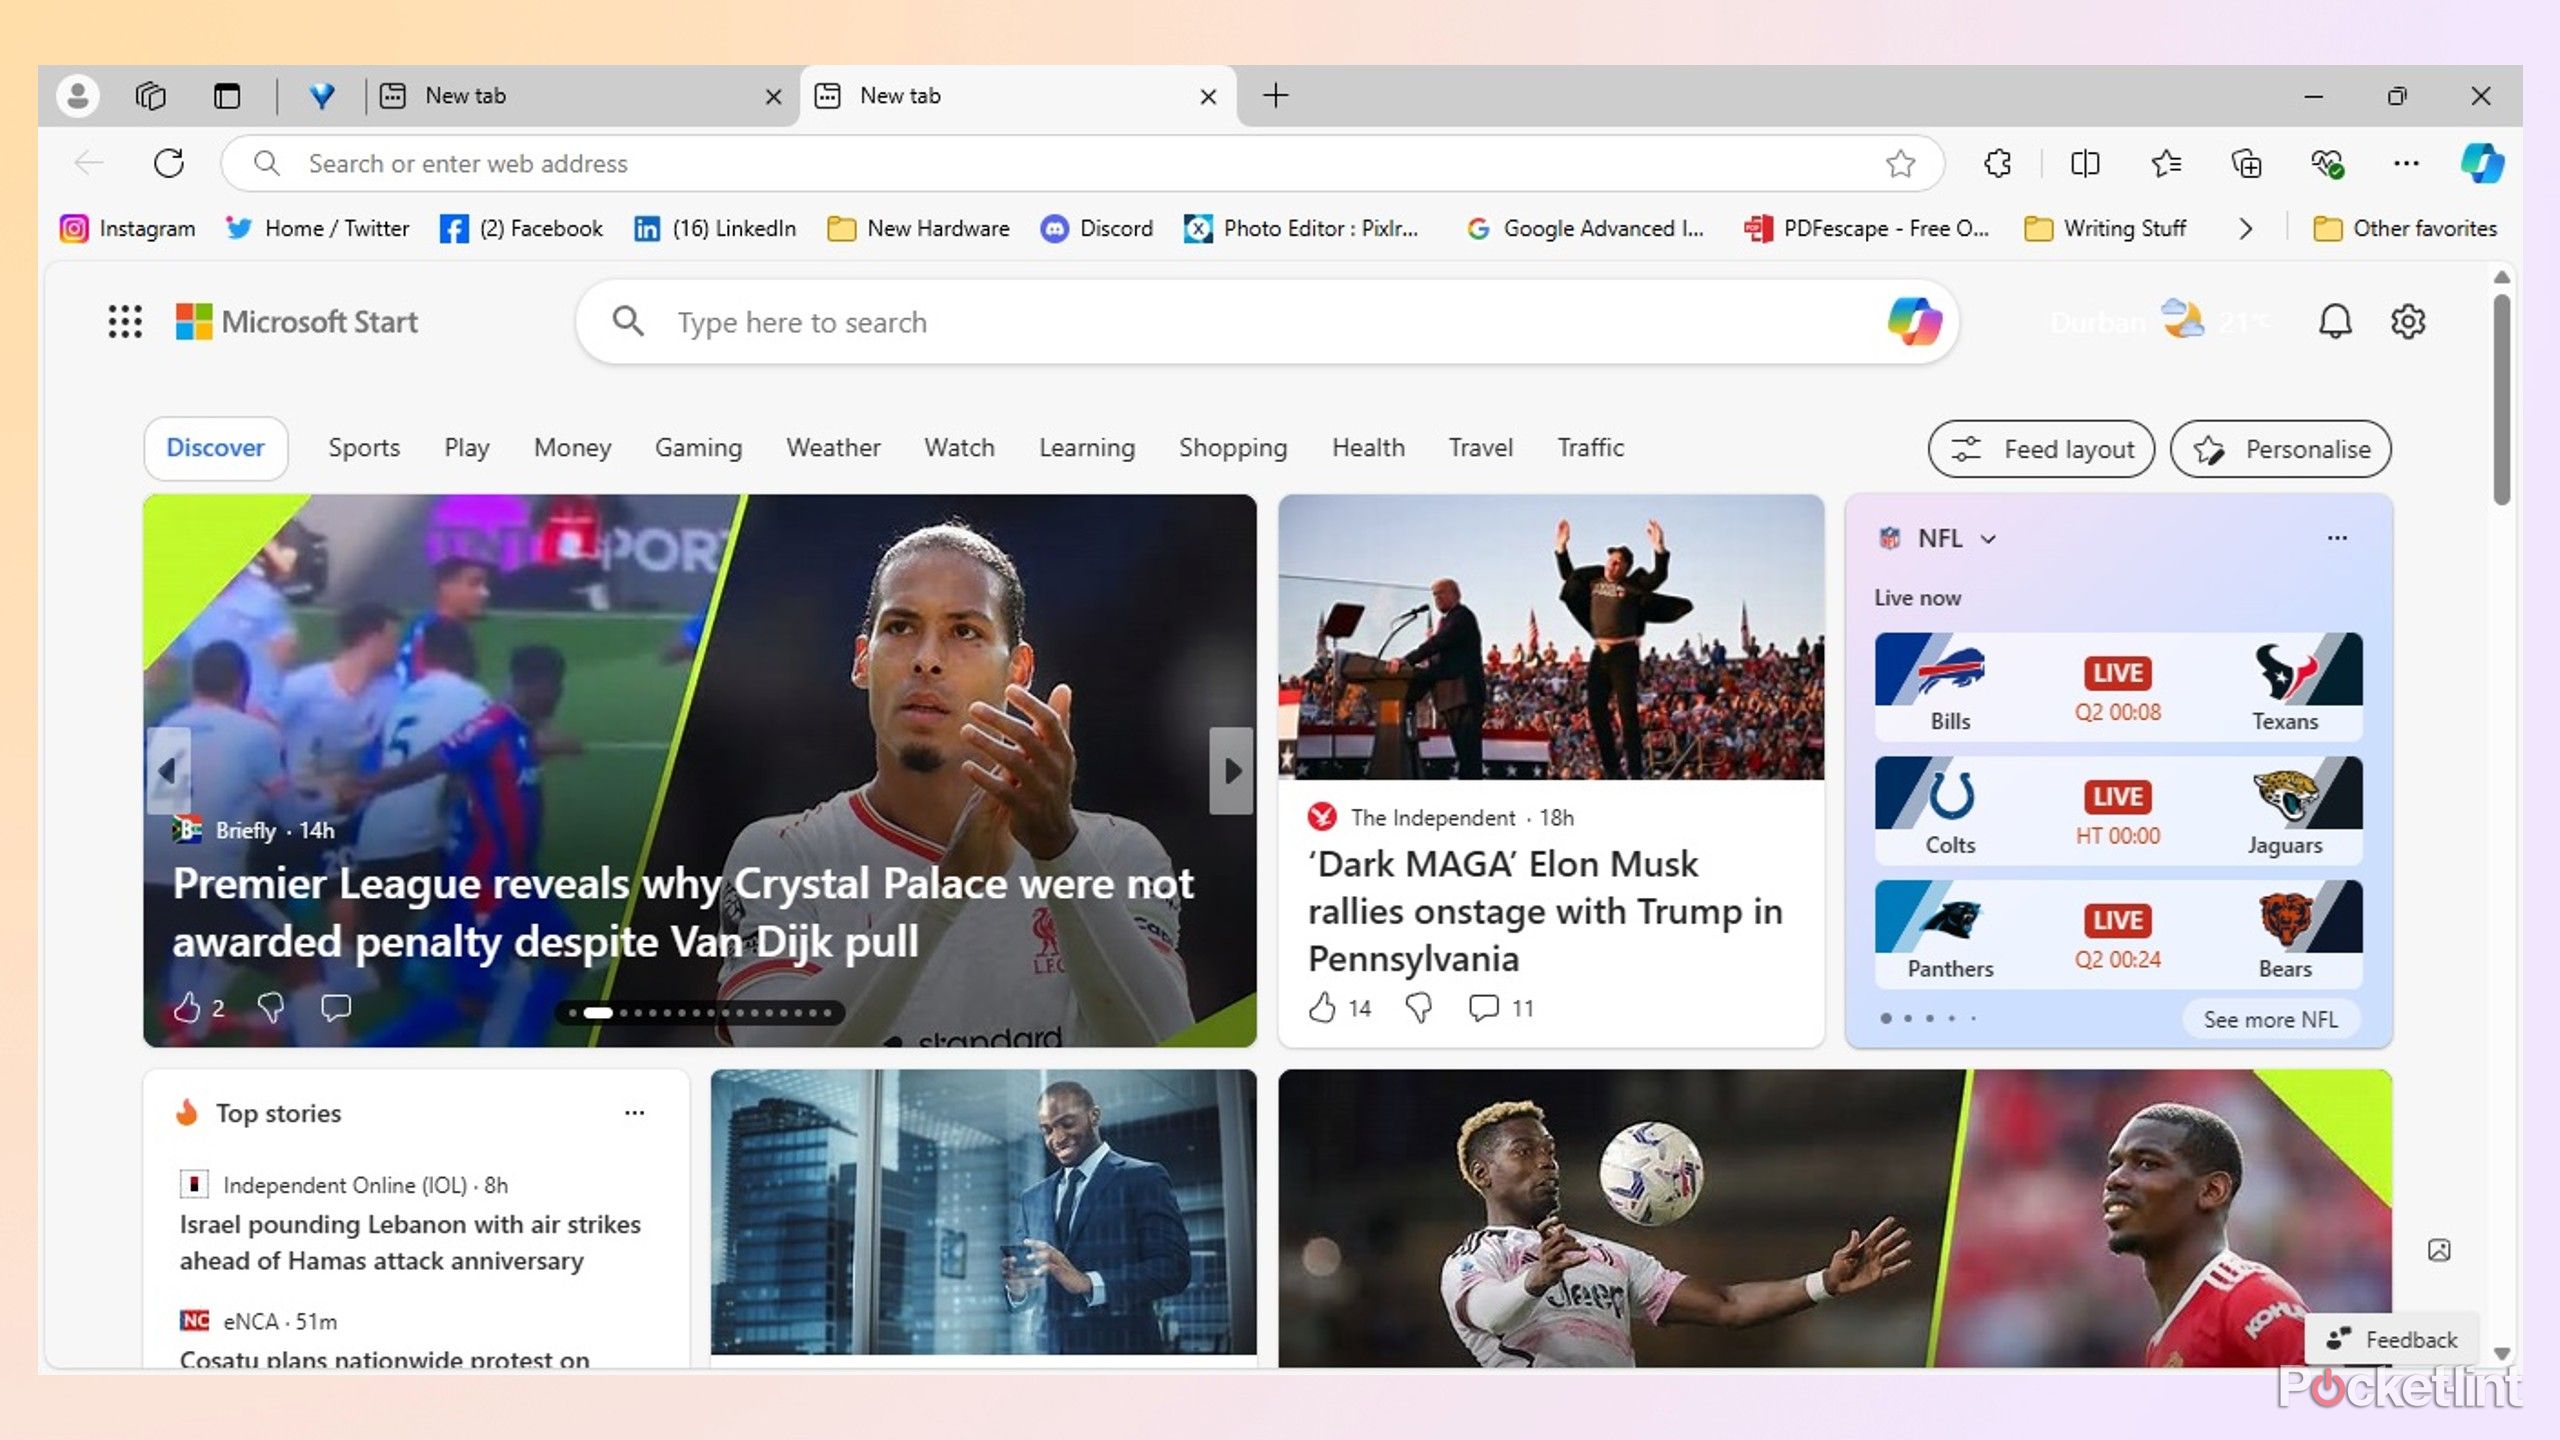
Task: Open the Favorites list icon
Action: click(2165, 163)
